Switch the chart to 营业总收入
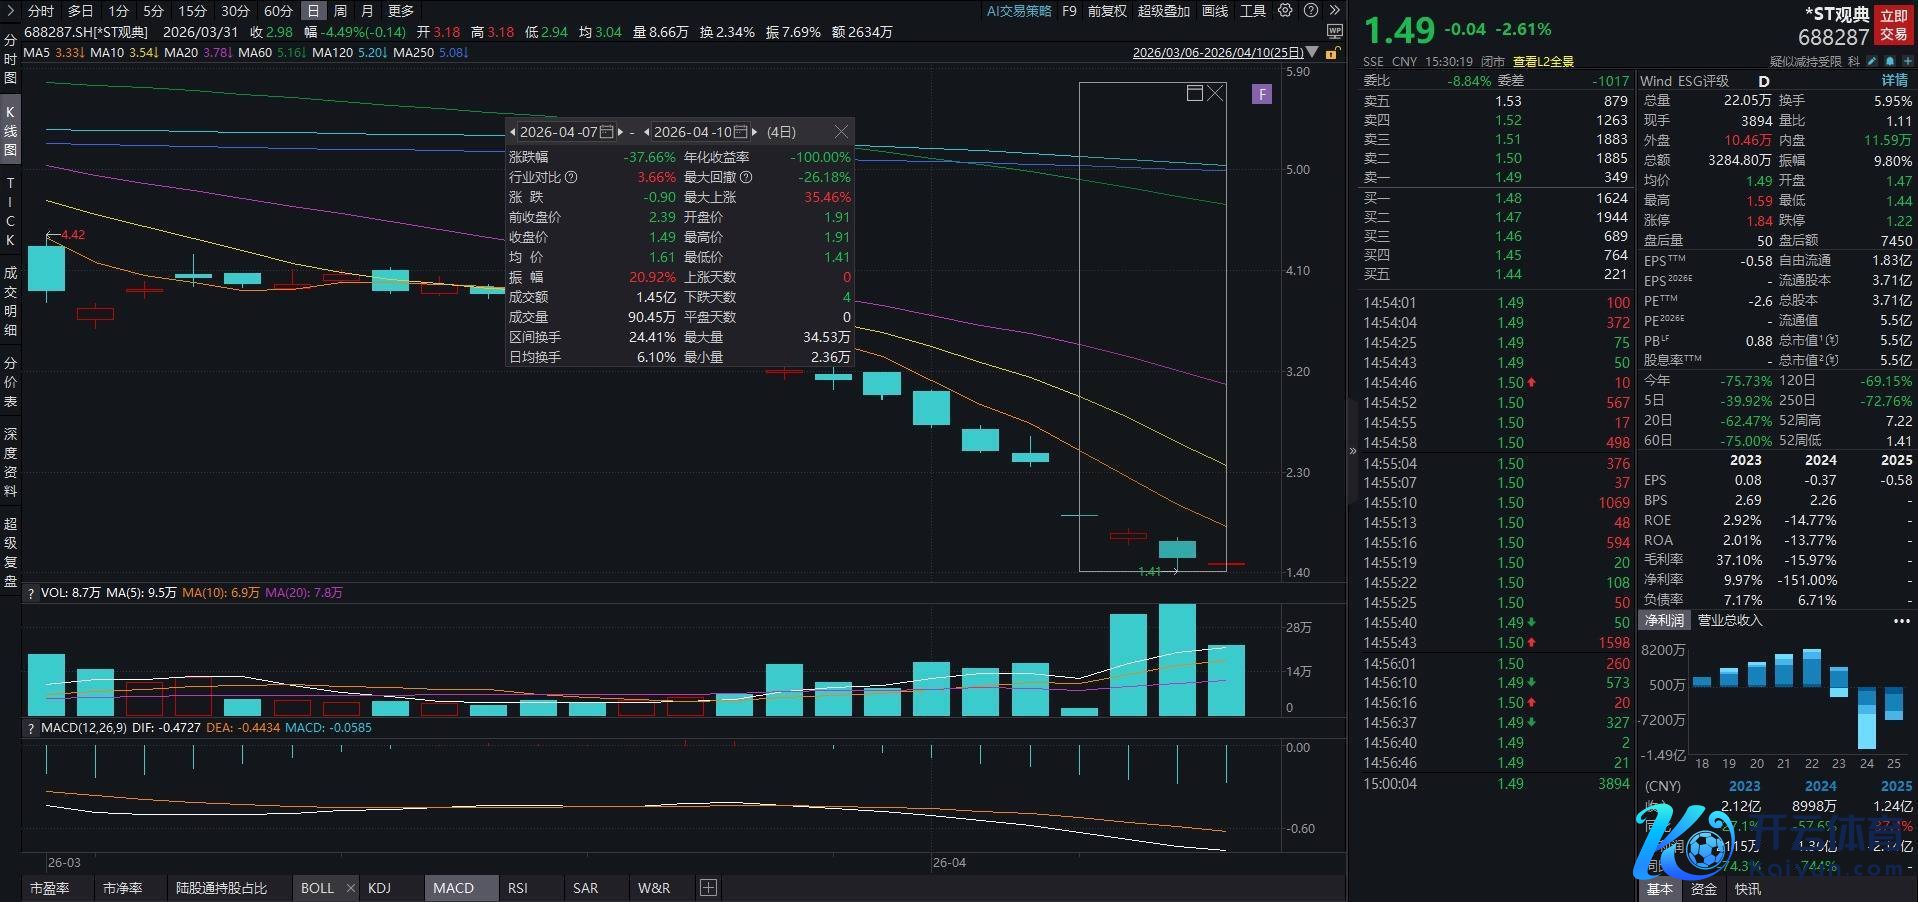Screen dimensions: 1918x902 point(1730,621)
